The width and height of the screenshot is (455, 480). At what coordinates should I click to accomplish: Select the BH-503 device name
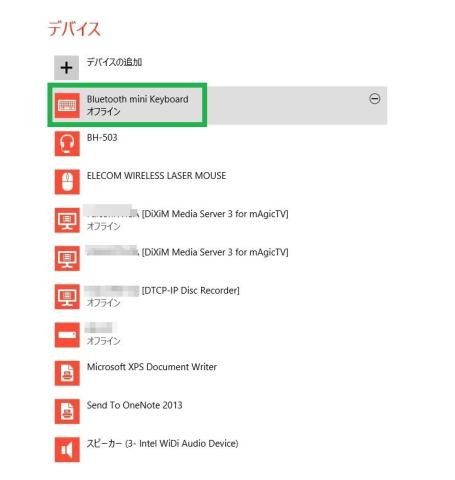[102, 137]
